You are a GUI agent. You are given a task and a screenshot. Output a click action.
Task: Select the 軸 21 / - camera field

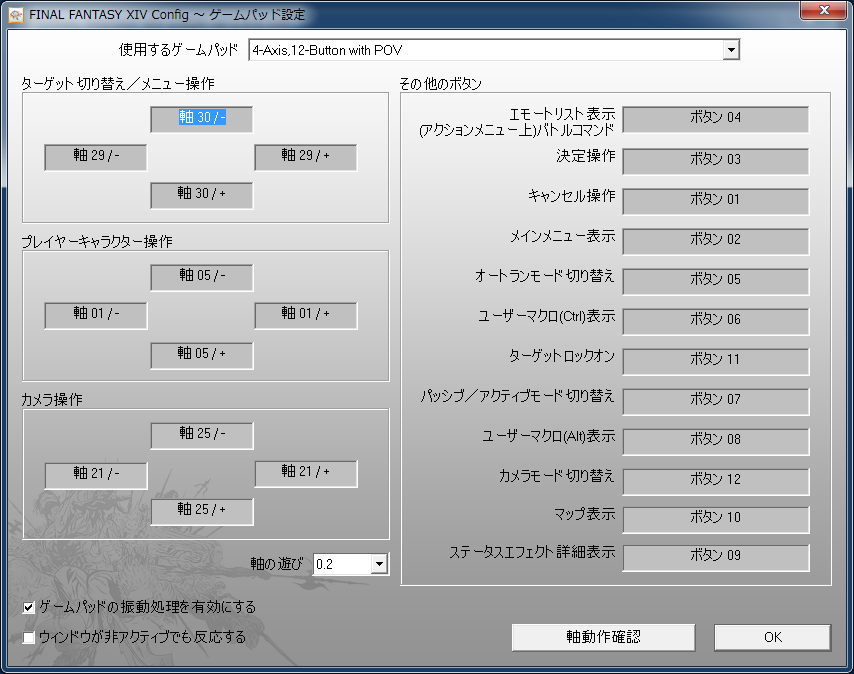click(x=95, y=475)
